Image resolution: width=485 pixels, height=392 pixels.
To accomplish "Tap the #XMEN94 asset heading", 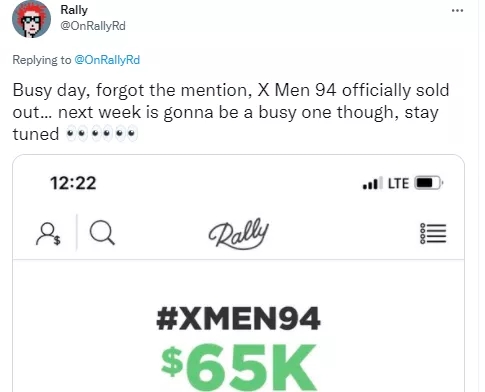I will click(238, 319).
